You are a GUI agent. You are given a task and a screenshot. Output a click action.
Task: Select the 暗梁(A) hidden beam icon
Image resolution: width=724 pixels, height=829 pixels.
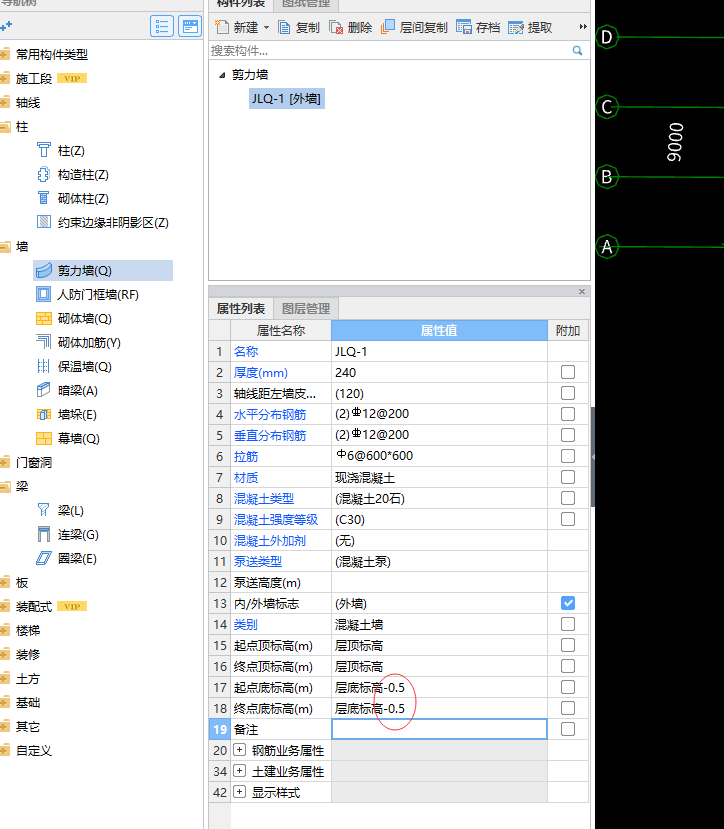44,390
